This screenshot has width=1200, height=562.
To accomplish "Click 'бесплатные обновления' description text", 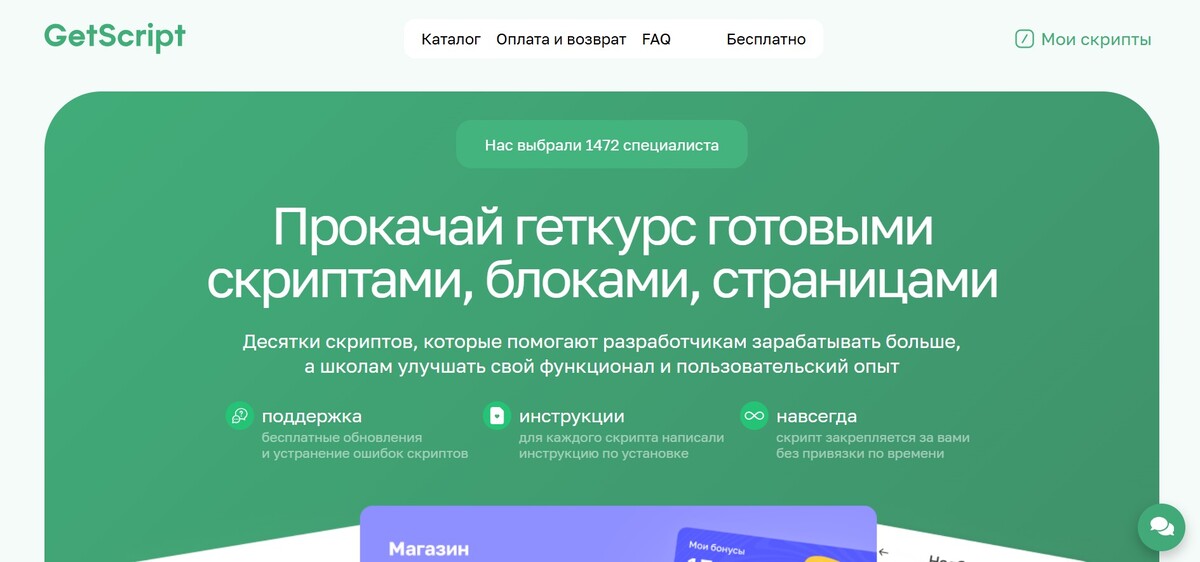I will coord(342,438).
